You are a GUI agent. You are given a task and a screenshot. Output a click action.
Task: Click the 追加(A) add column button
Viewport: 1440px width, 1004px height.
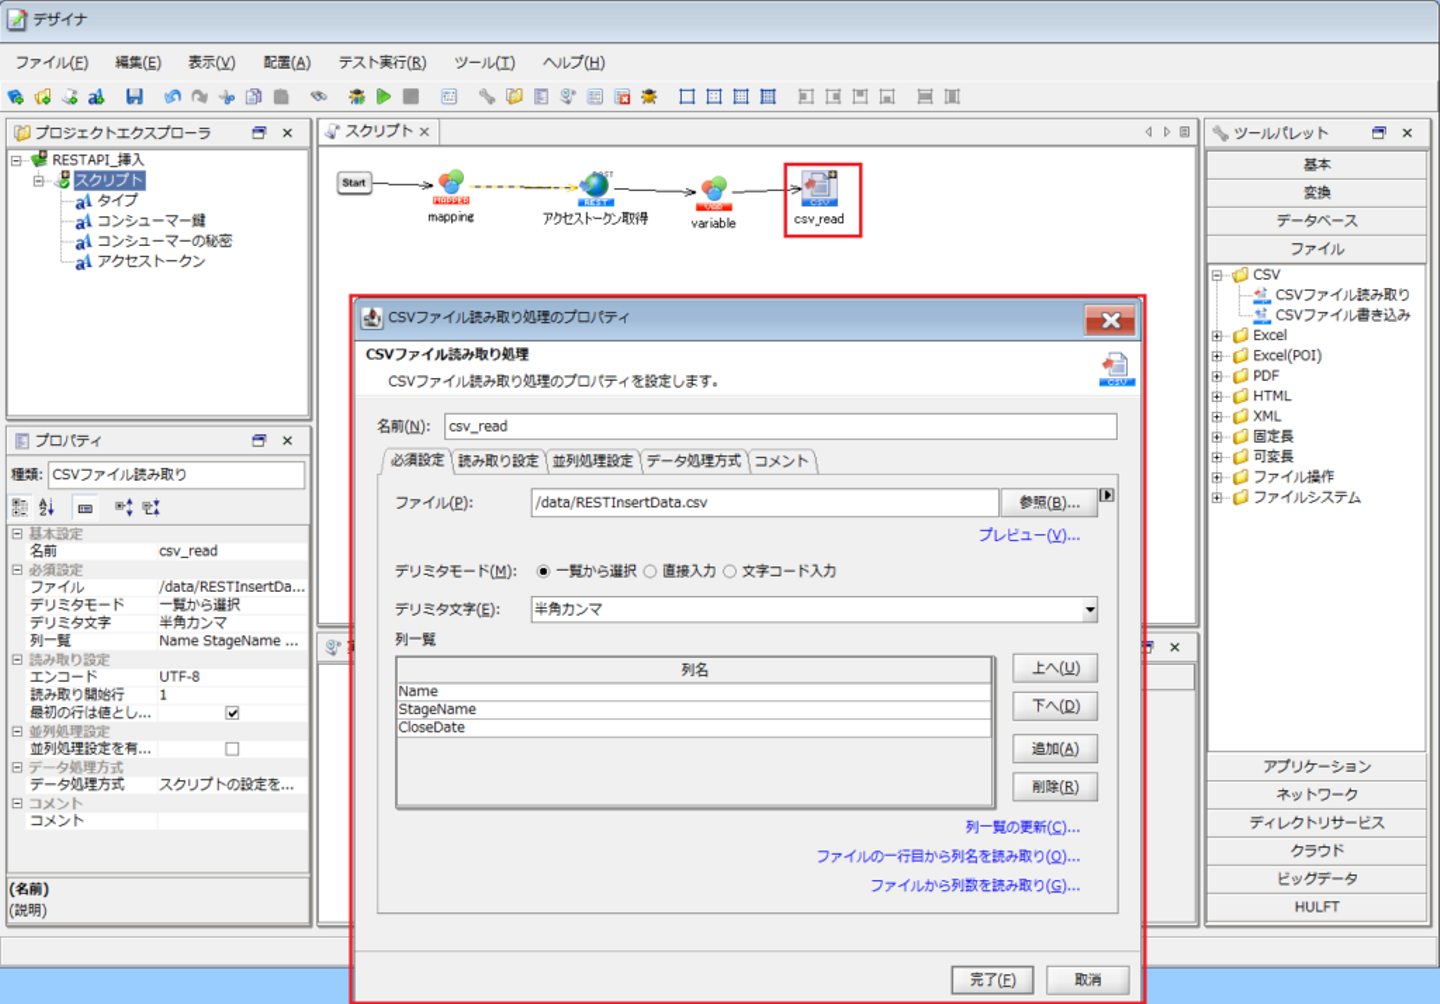(x=1055, y=749)
